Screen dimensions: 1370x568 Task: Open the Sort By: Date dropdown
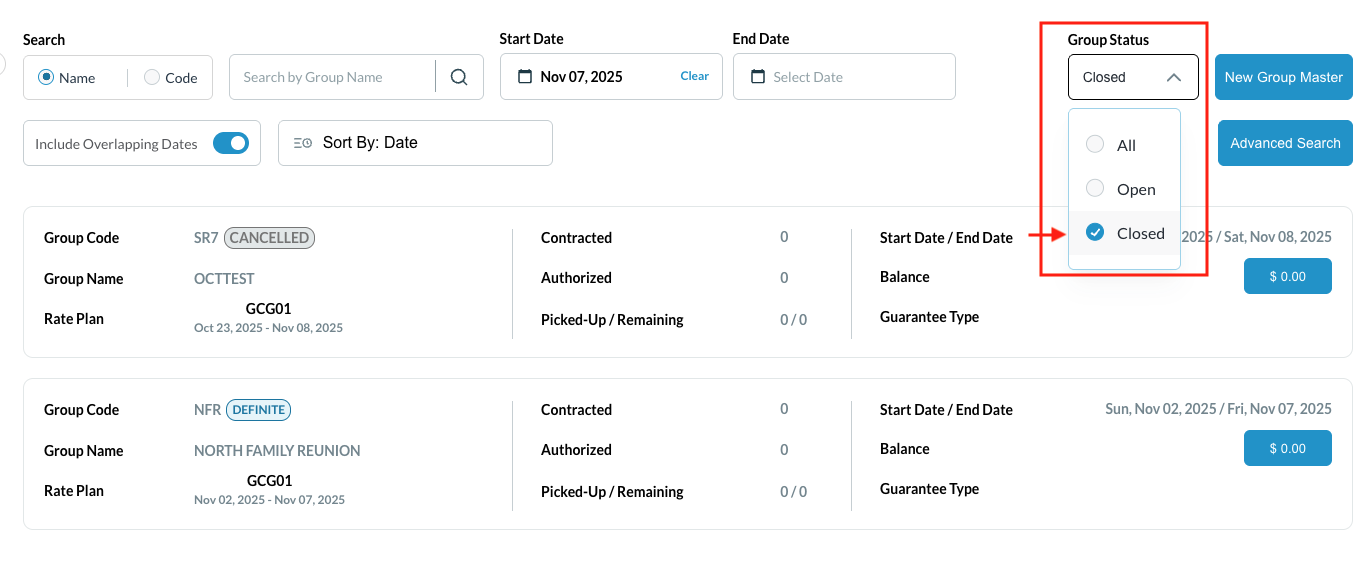tap(415, 143)
